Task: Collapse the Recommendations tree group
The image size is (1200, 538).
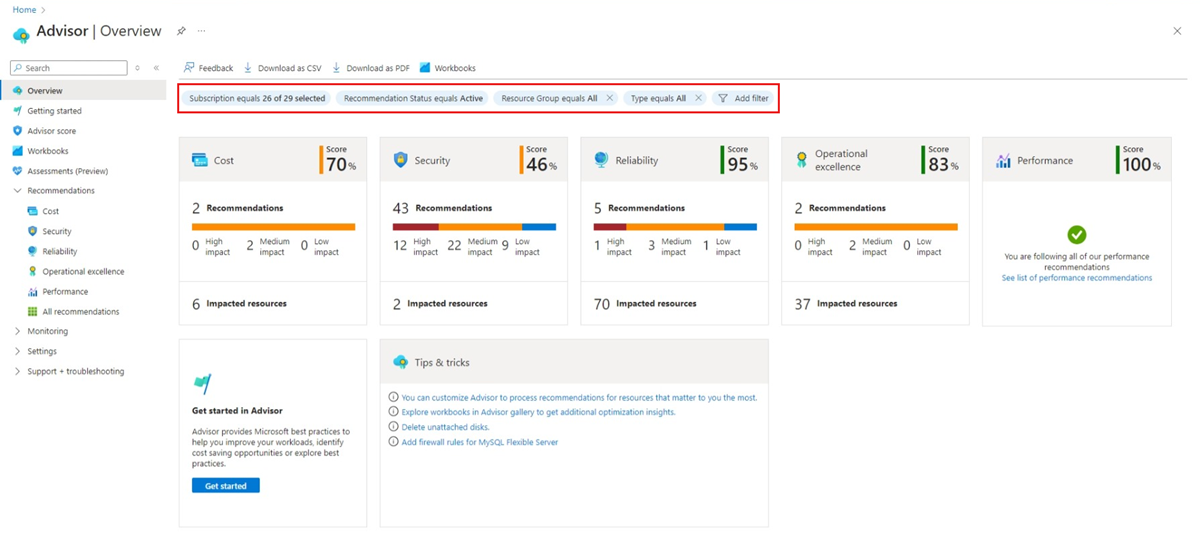Action: coord(18,191)
